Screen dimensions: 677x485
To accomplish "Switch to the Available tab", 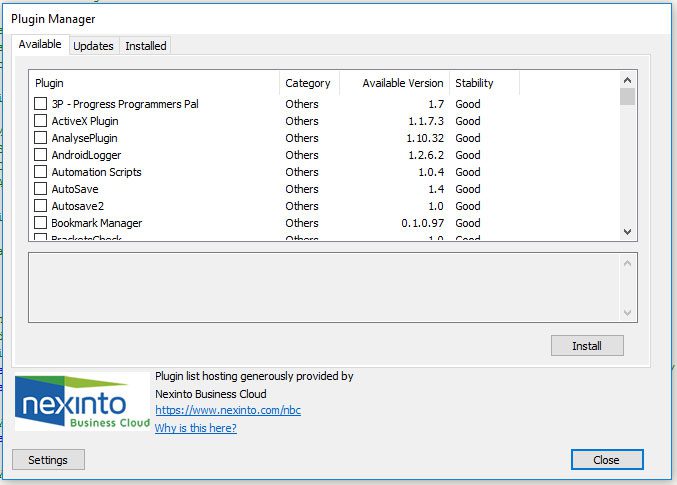I will pos(40,44).
